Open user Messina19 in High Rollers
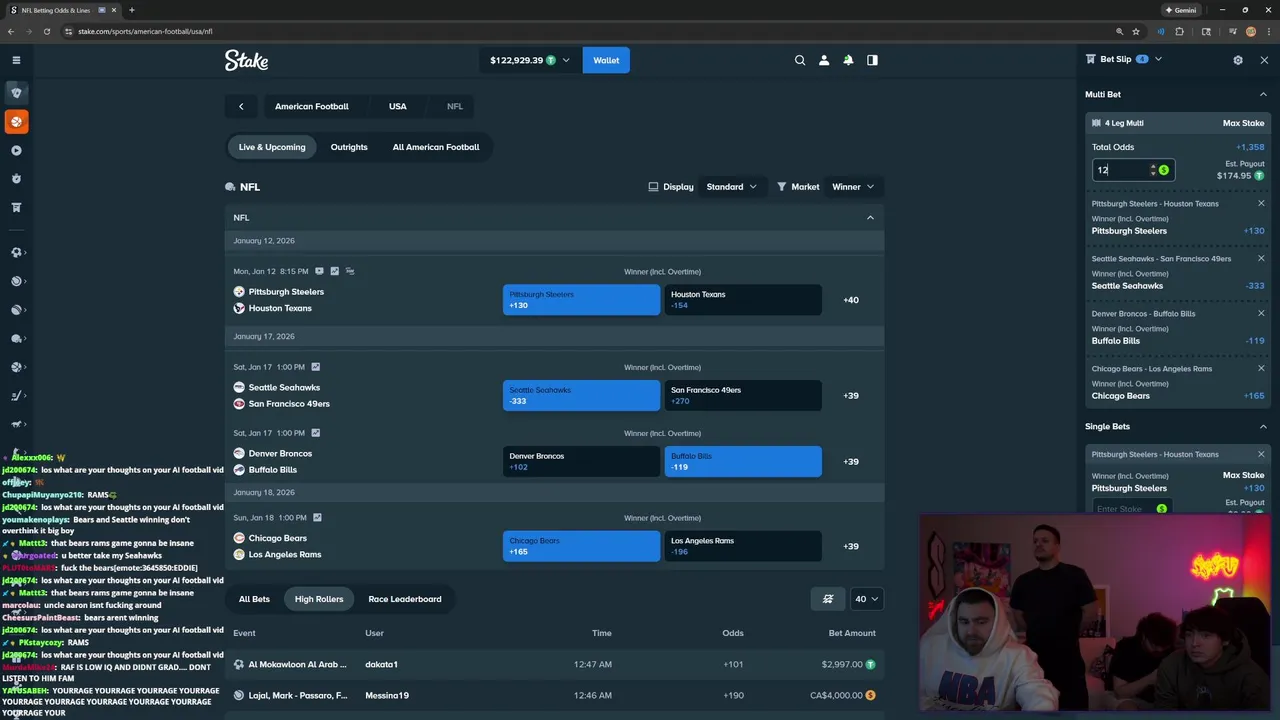Viewport: 1280px width, 720px height. pos(387,695)
